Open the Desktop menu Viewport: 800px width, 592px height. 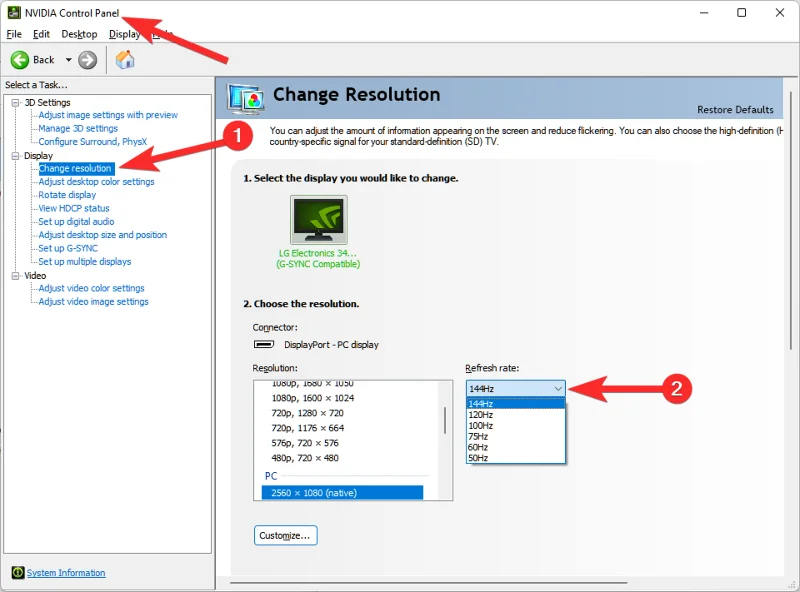pyautogui.click(x=79, y=34)
